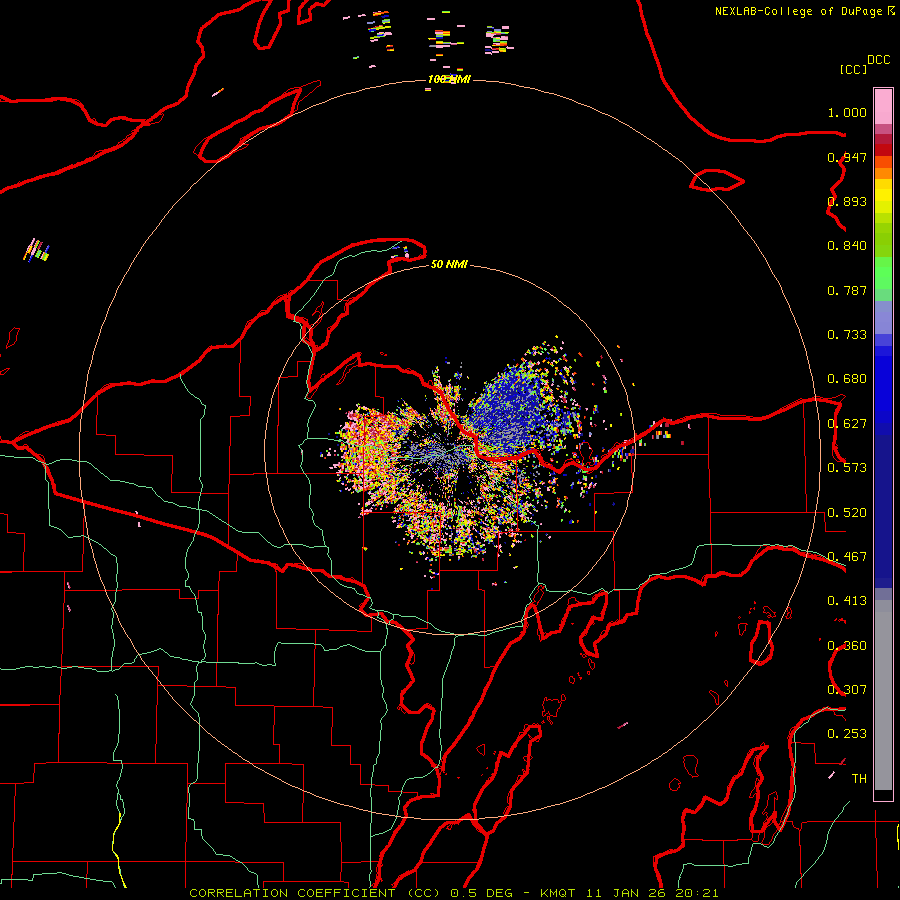
Task: Click the NEXLAB-College of DuPage label
Action: pos(798,11)
